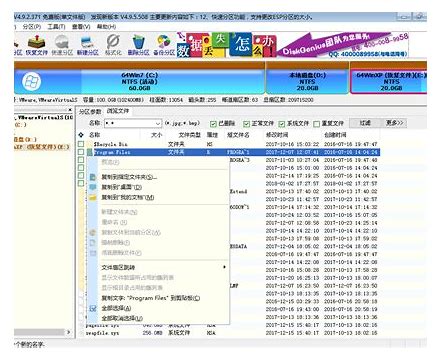Select the 本地磁盘(D:) partition block
Image resolution: width=442 pixels, height=360 pixels.
point(307,82)
